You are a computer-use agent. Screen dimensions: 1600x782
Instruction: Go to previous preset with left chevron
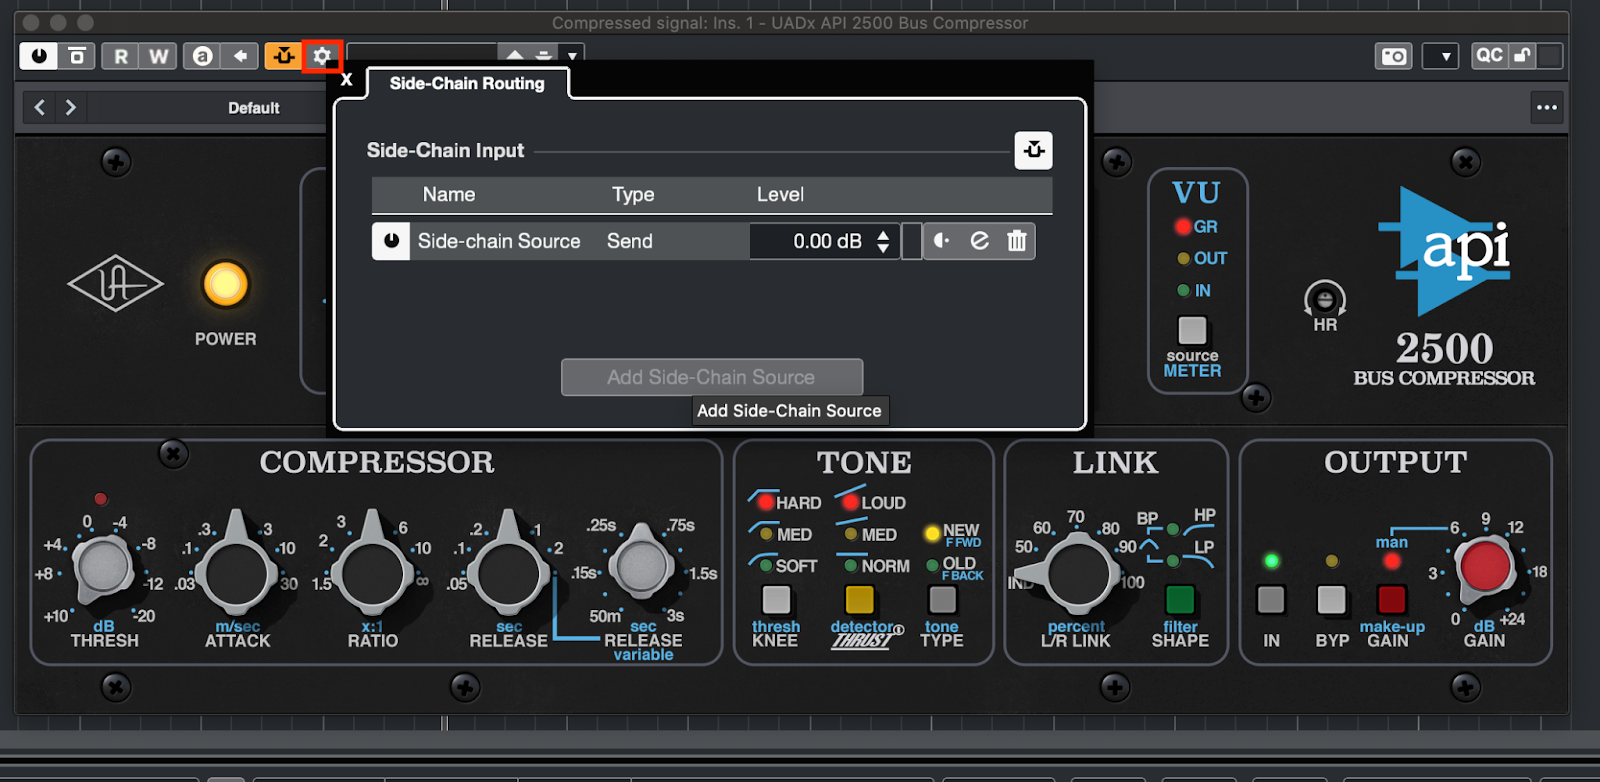coord(40,107)
